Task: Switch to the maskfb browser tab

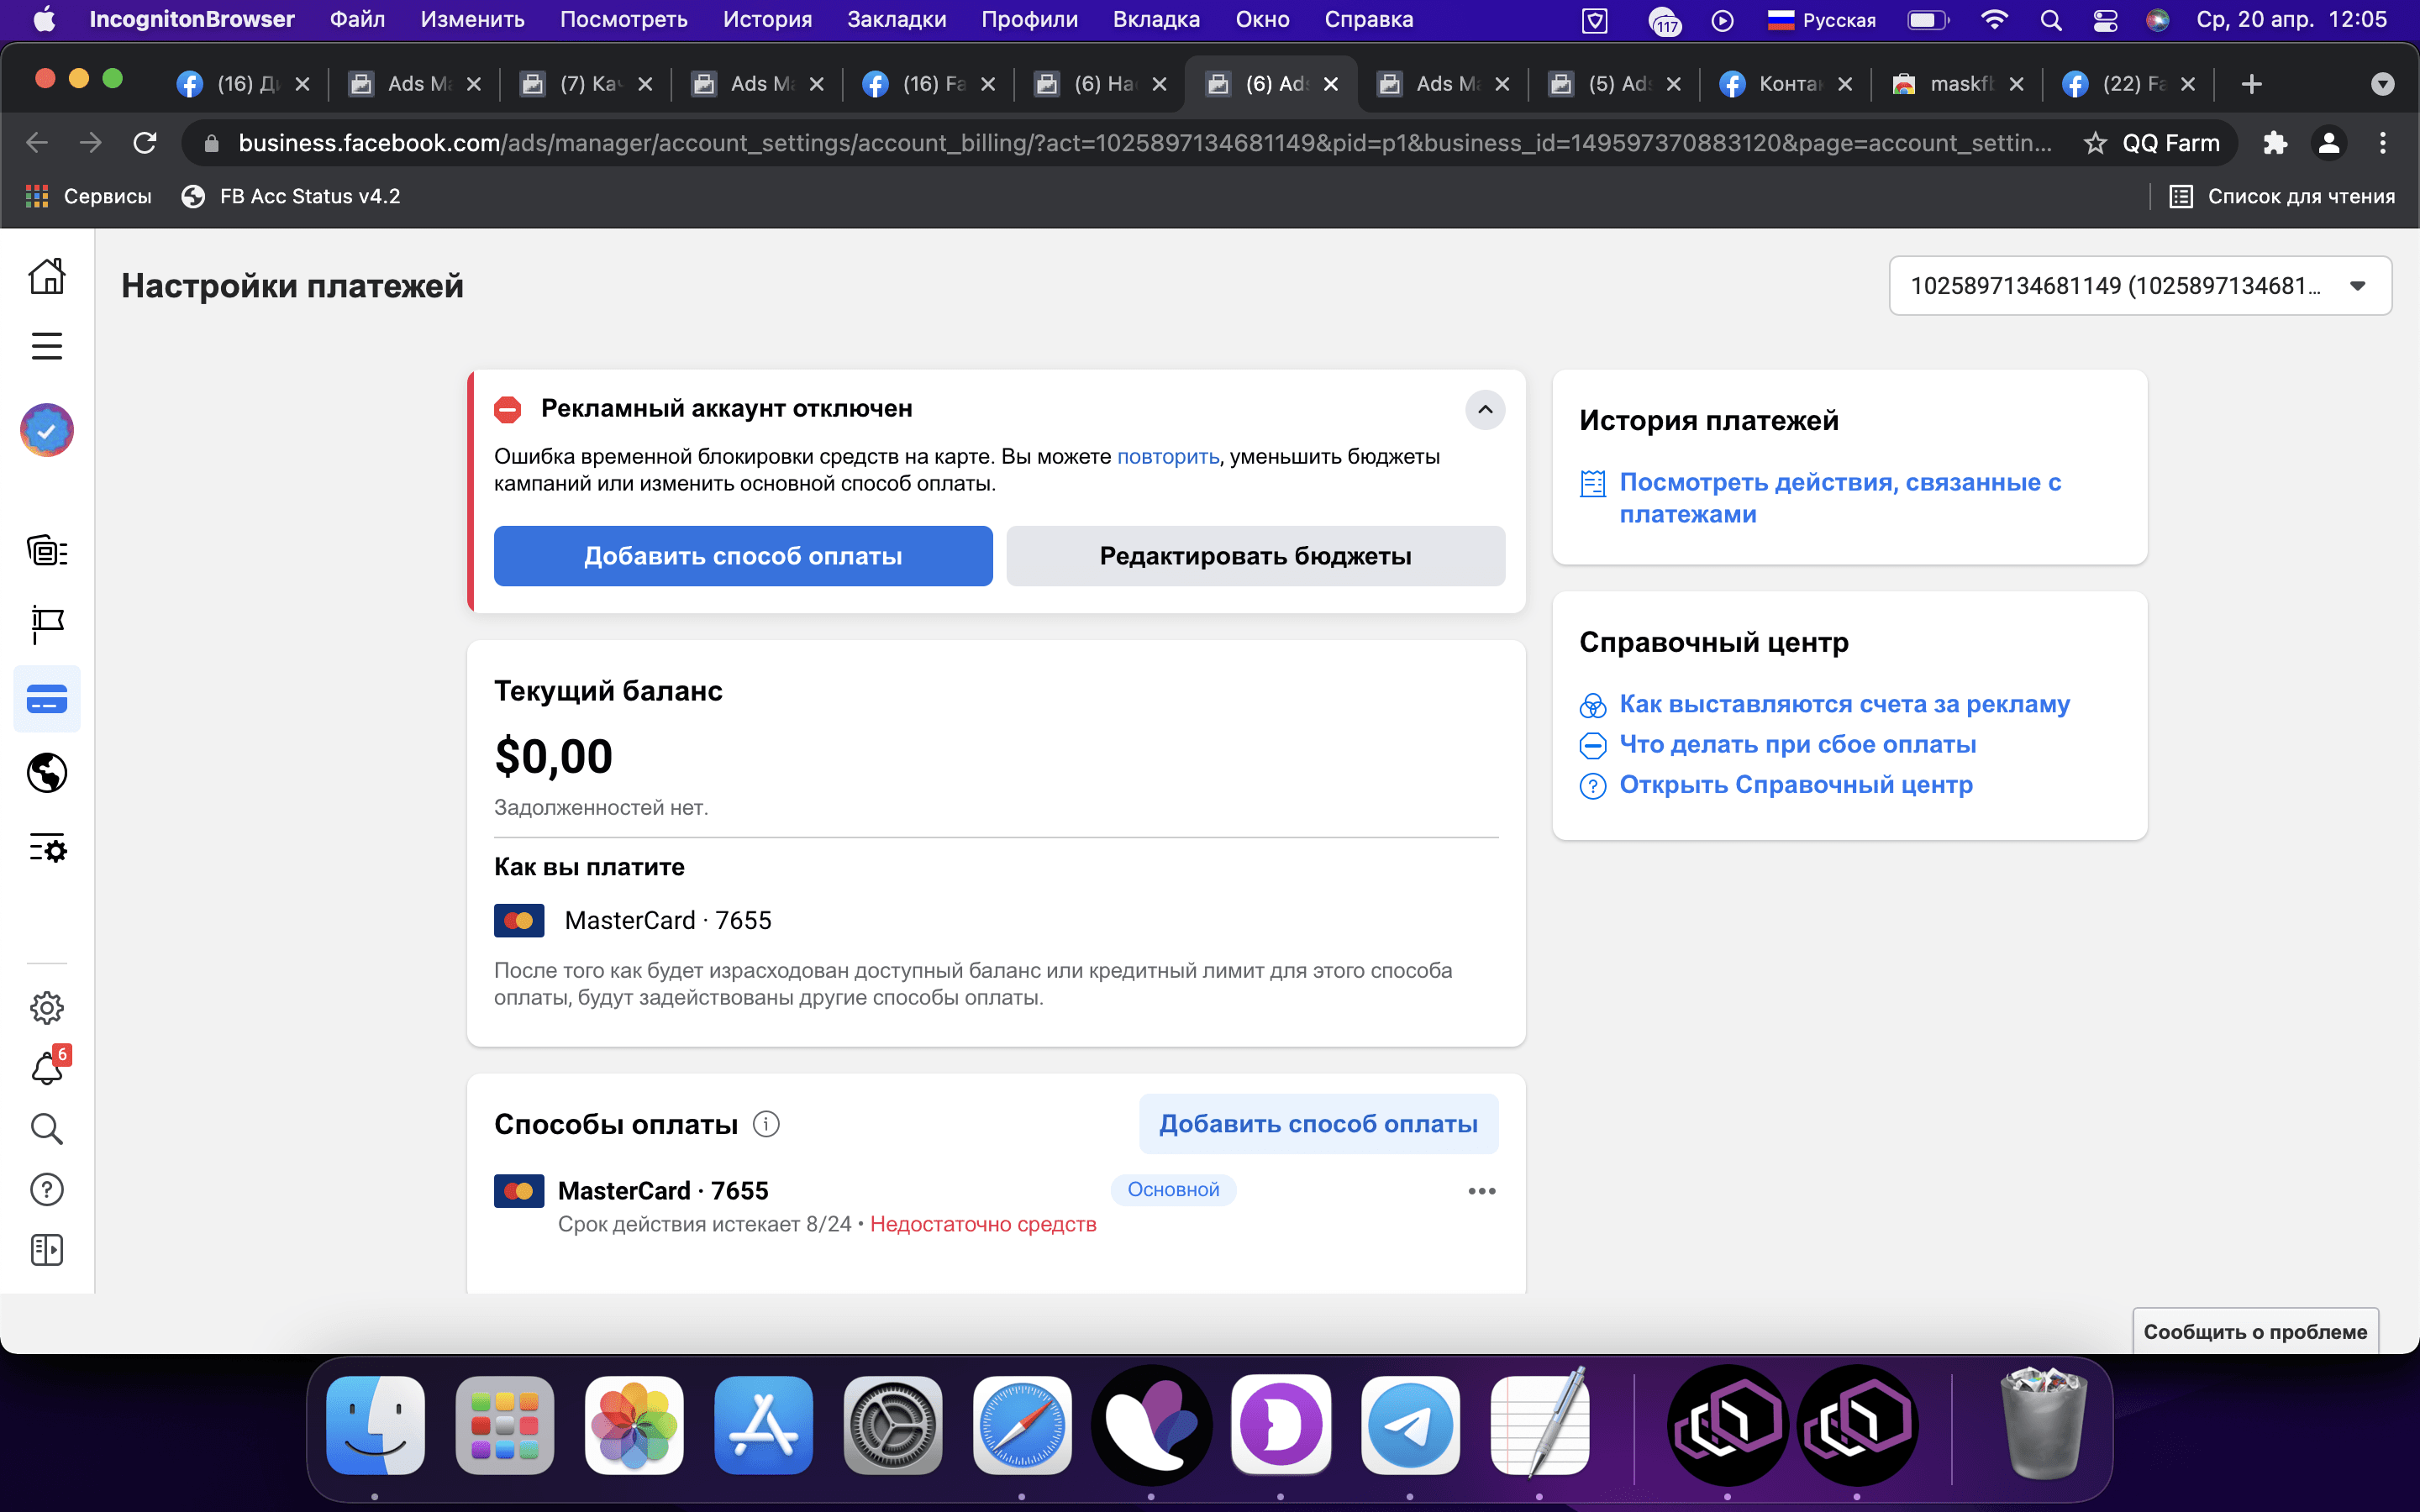Action: click(1957, 84)
